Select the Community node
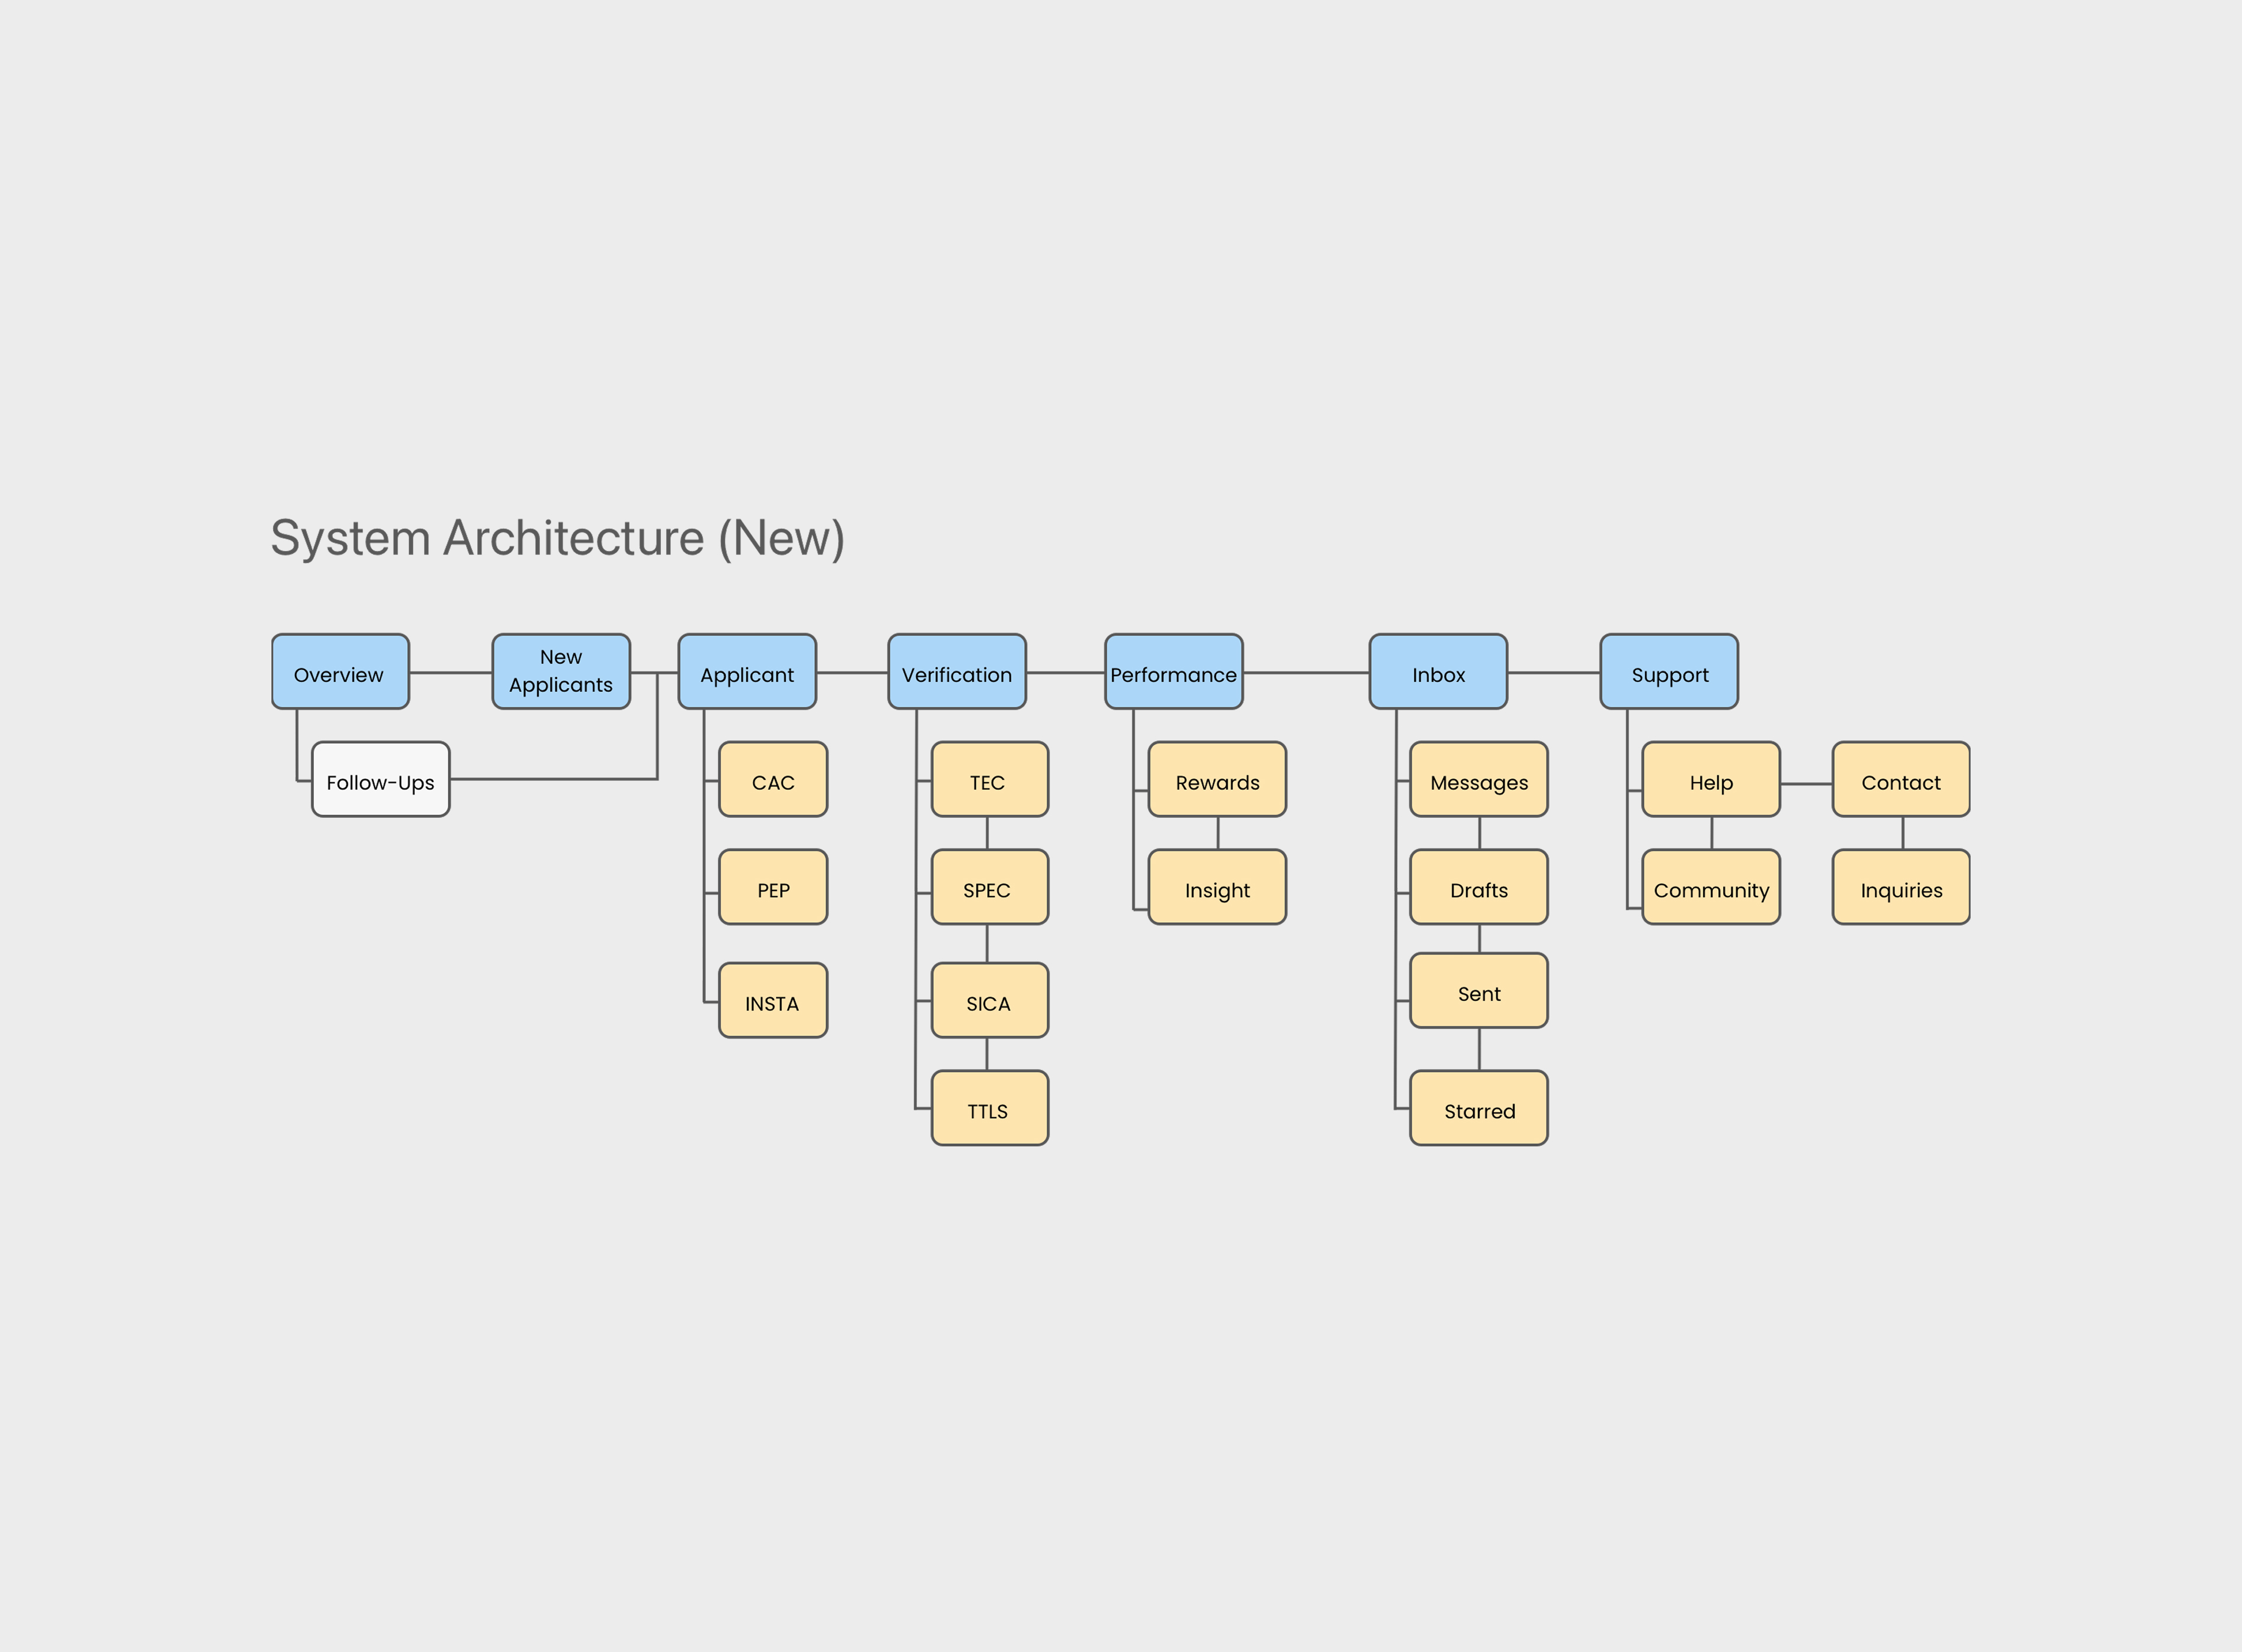Viewport: 2242px width, 1652px height. point(1711,888)
